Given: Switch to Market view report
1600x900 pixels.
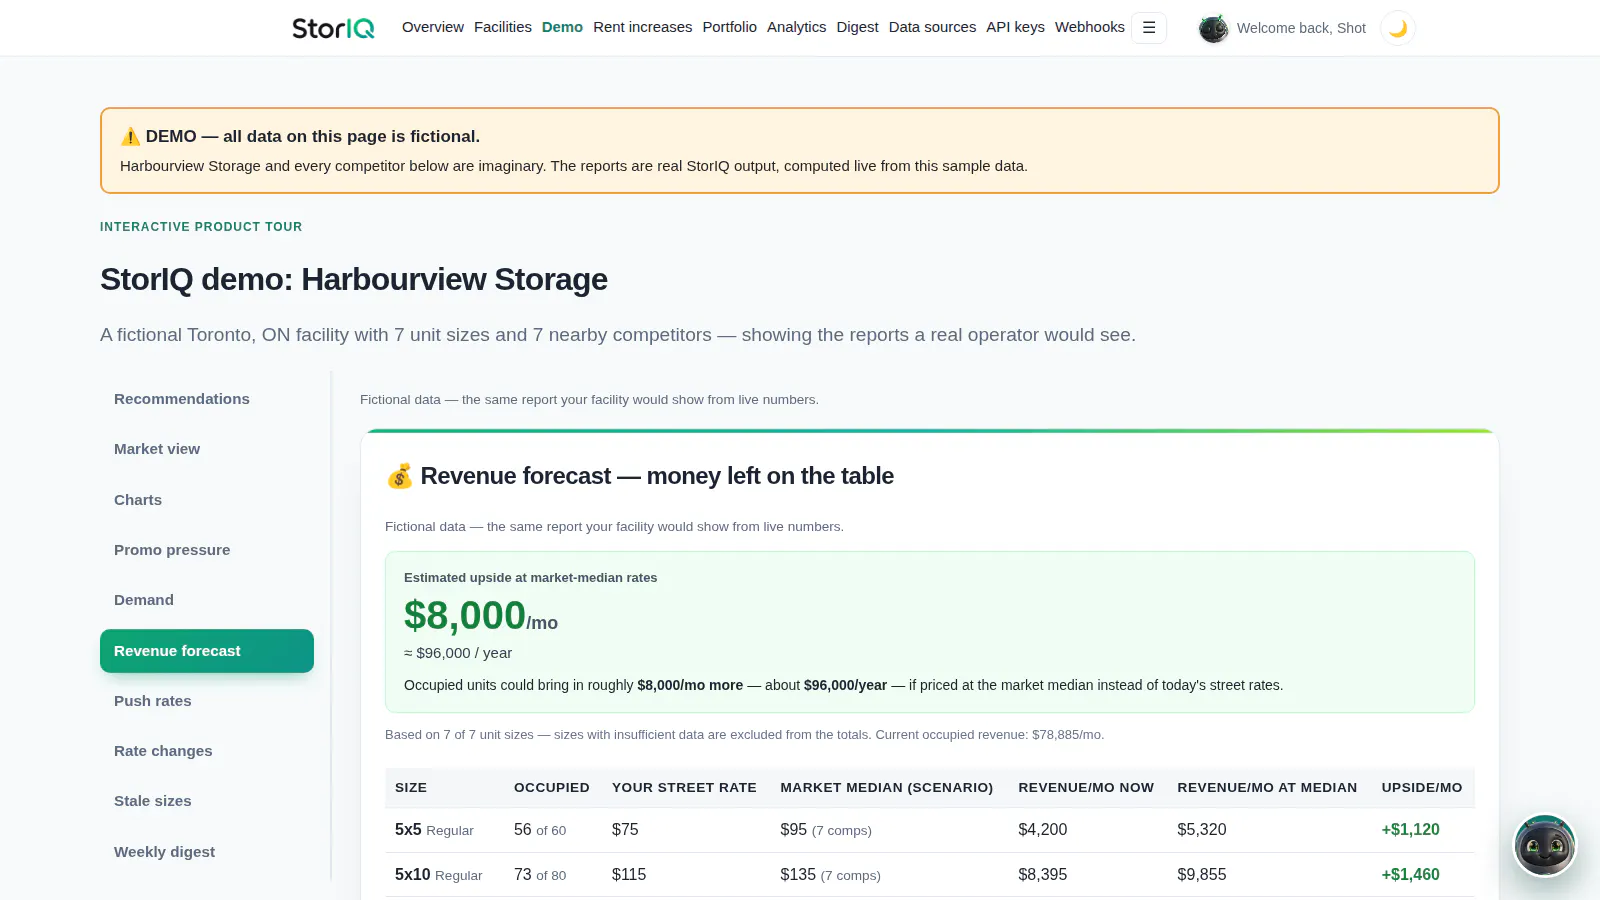Looking at the screenshot, I should 207,449.
